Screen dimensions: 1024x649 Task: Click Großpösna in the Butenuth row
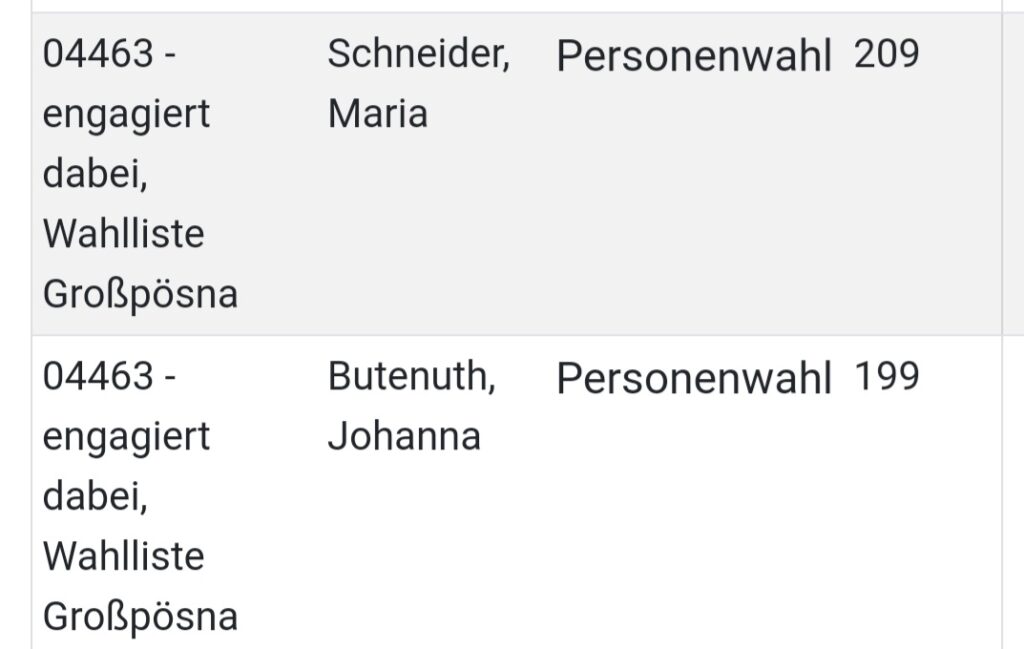(140, 617)
